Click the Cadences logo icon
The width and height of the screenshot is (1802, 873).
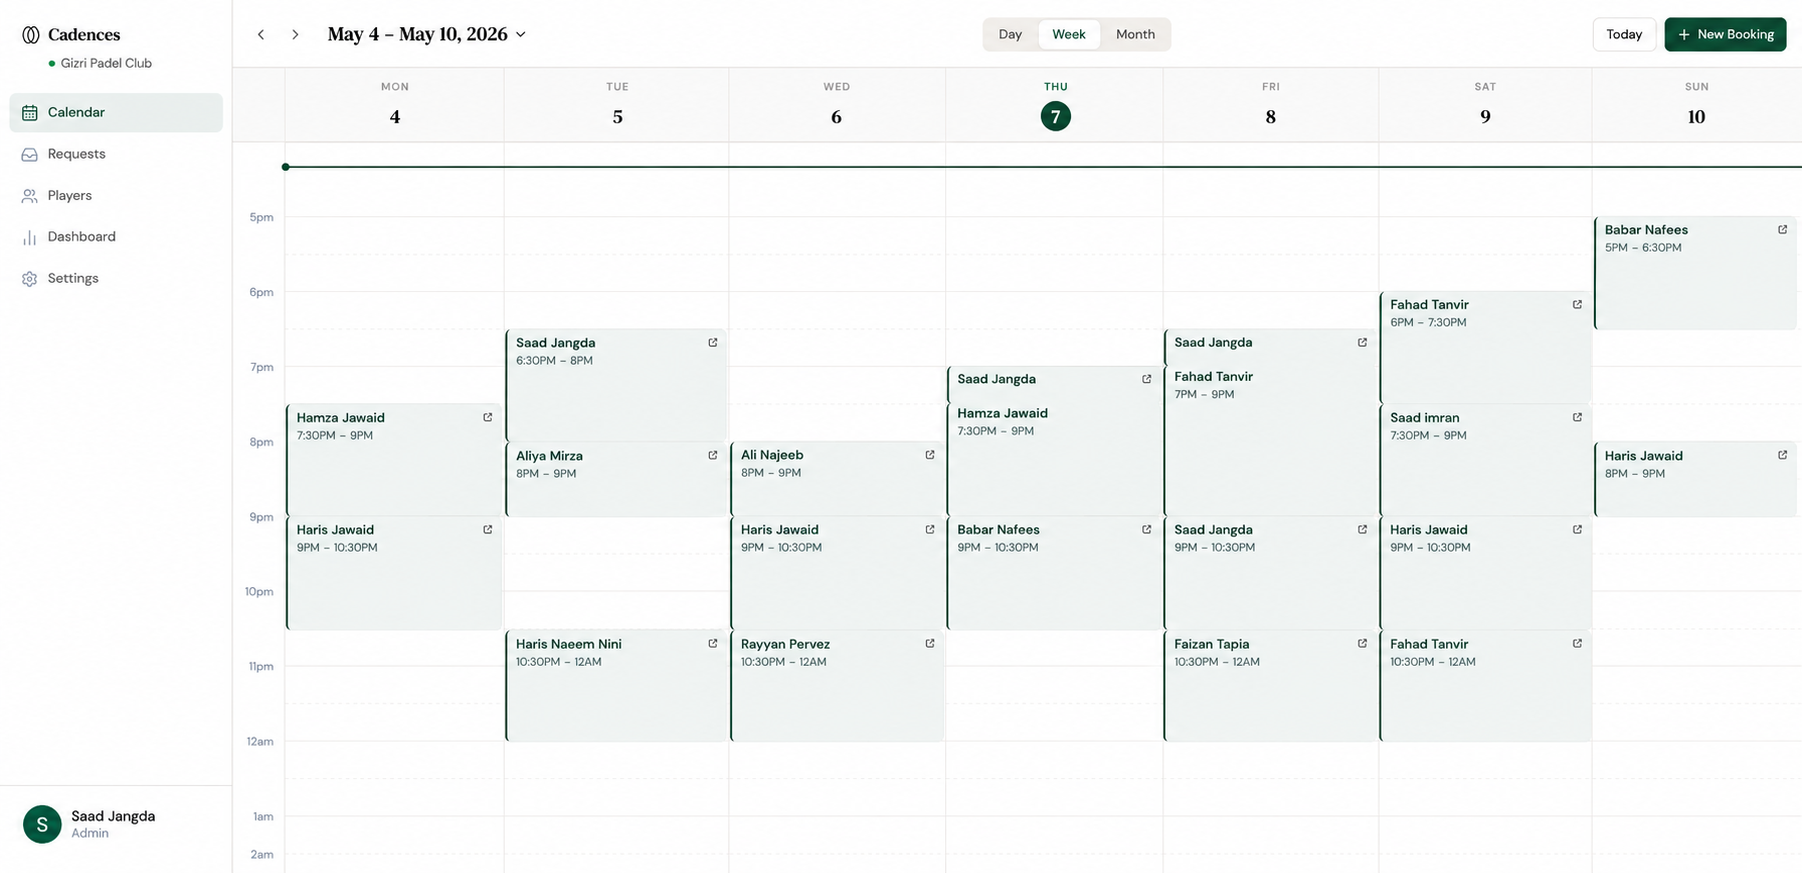31,35
